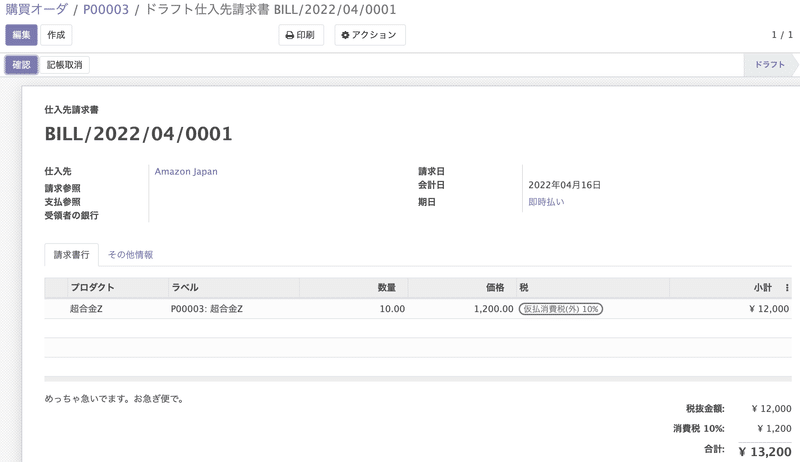Click tax tag 仮払消費税(外) 10%
Viewport: 800px width, 462px height.
[x=561, y=309]
